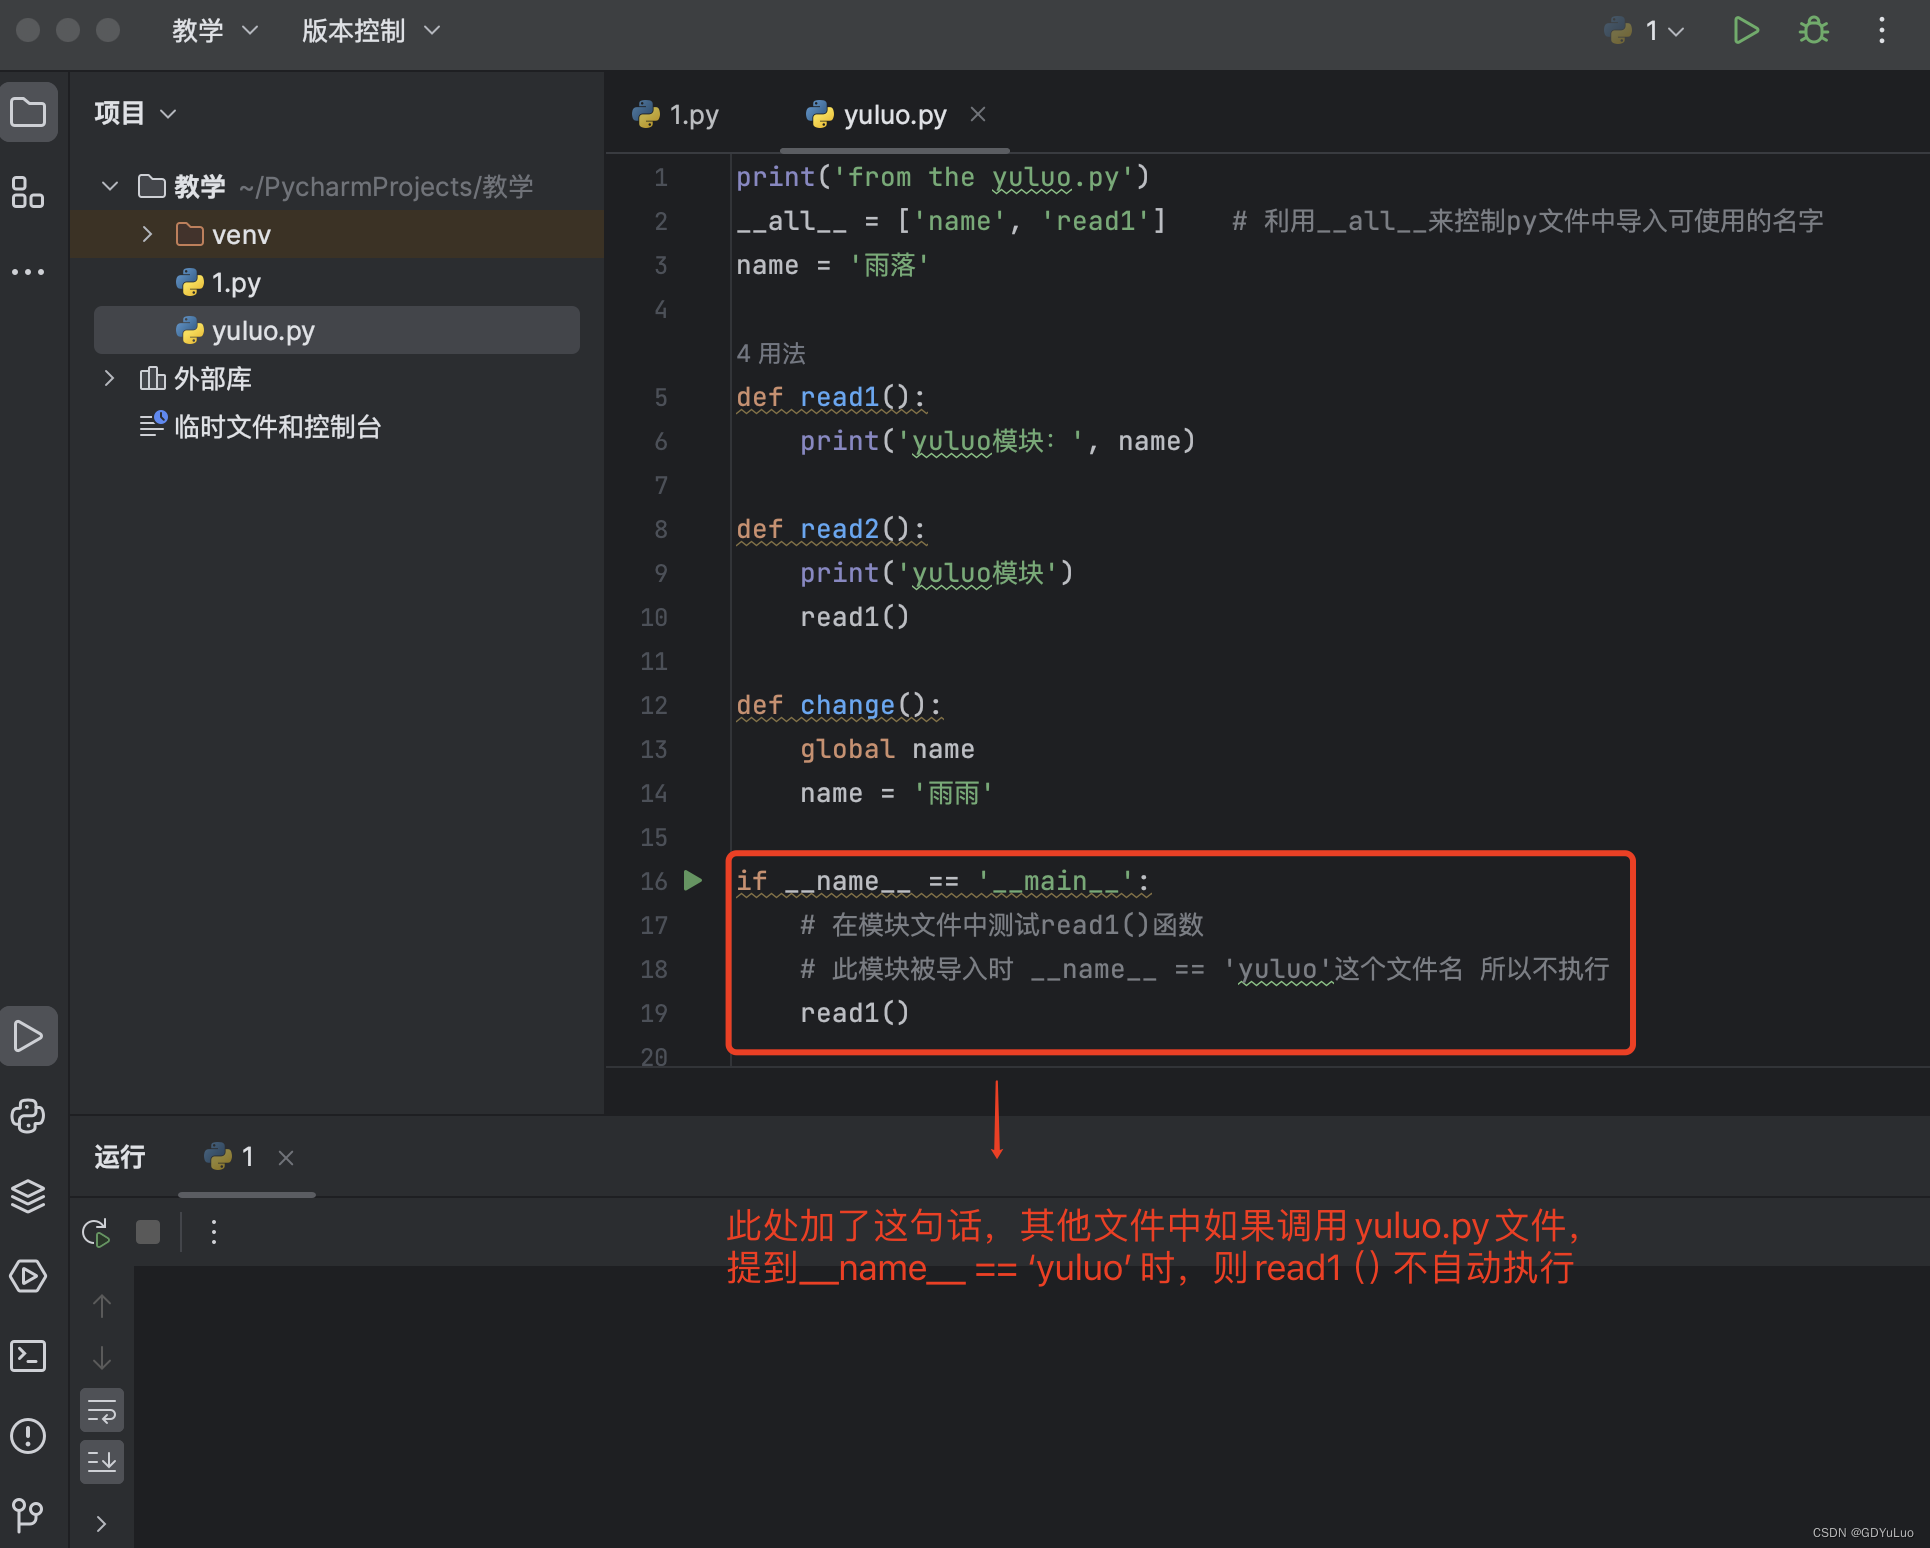
Task: Expand the venv folder
Action: coord(147,234)
